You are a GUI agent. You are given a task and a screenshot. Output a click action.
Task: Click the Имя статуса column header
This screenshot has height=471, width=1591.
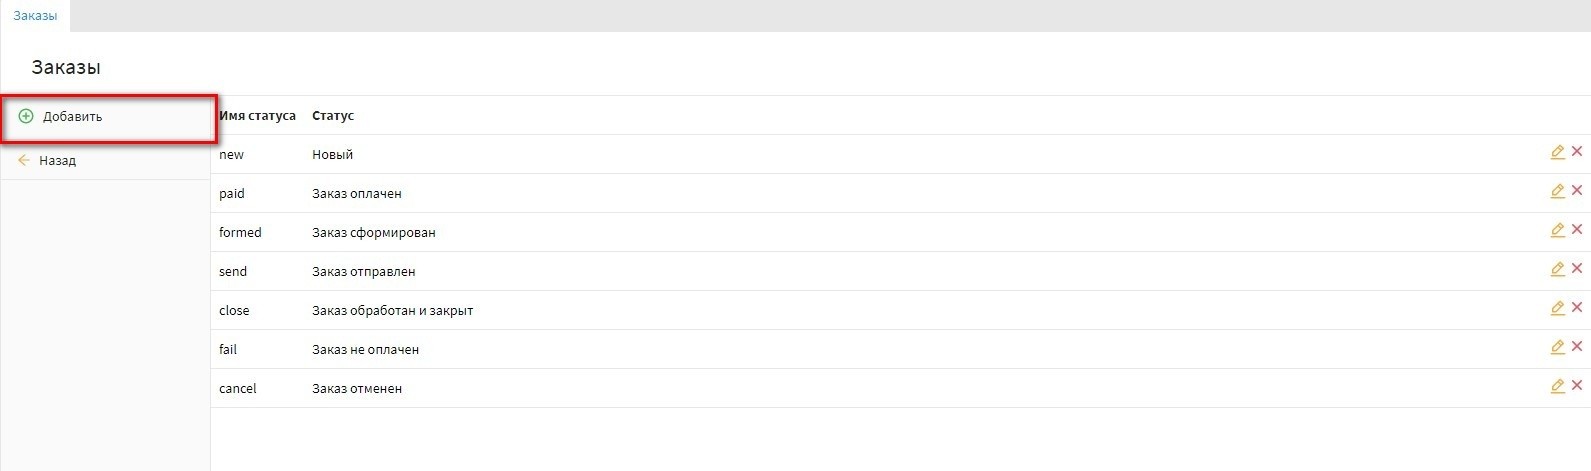pyautogui.click(x=257, y=116)
